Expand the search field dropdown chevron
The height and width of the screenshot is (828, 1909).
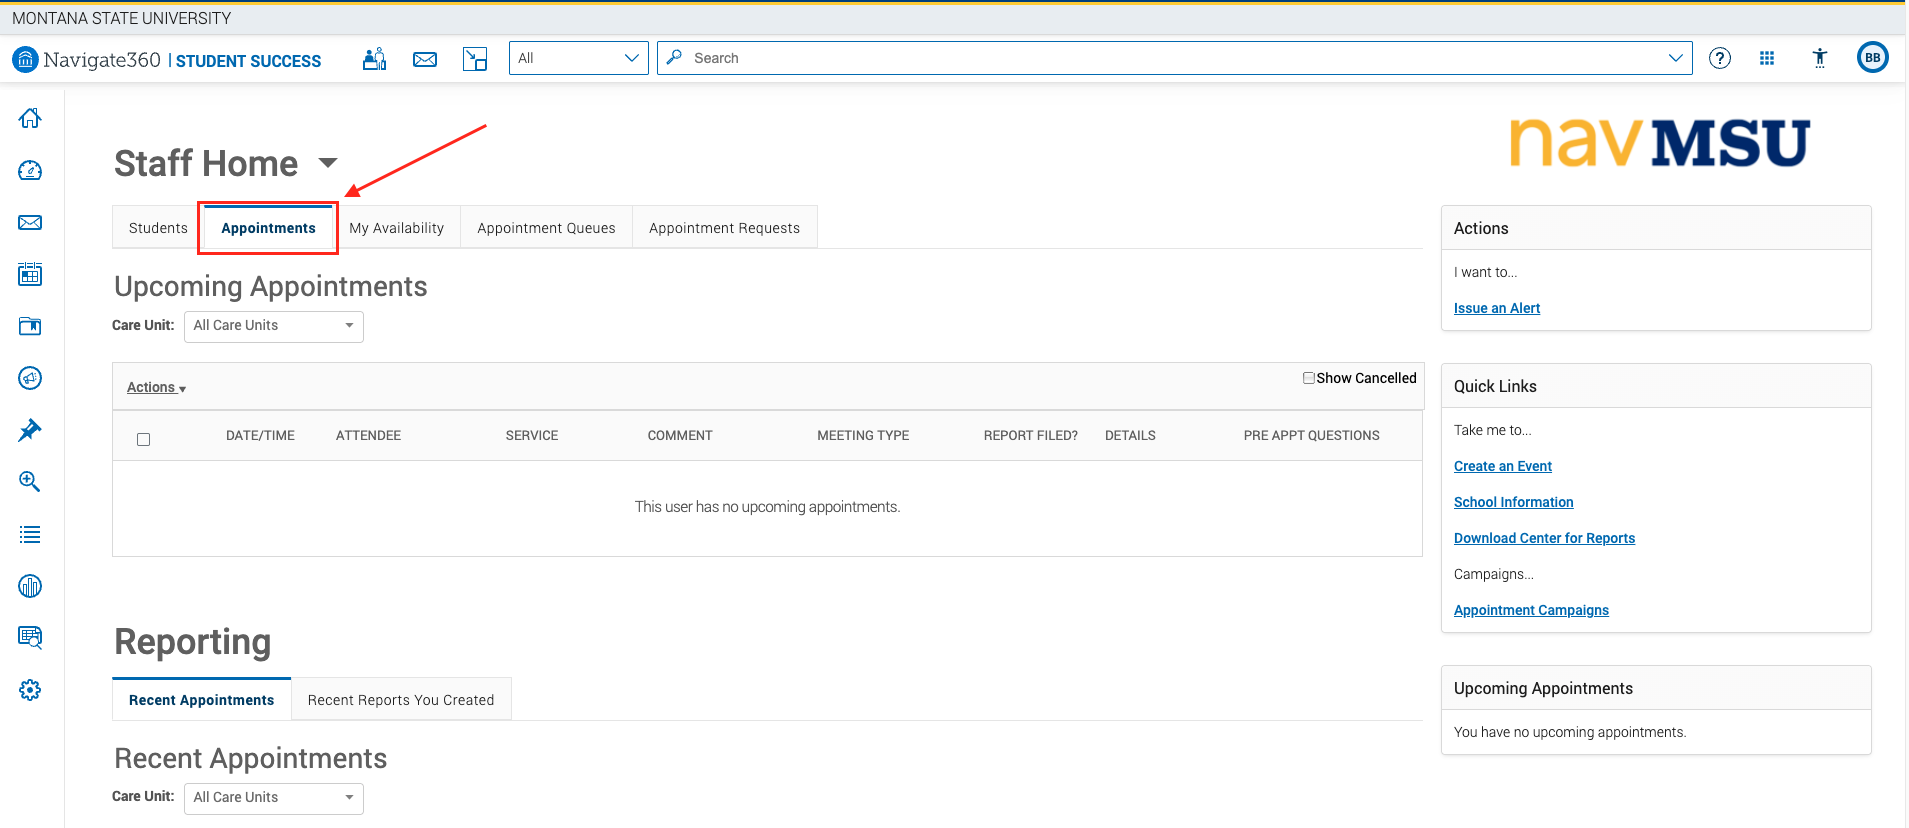pos(1676,58)
